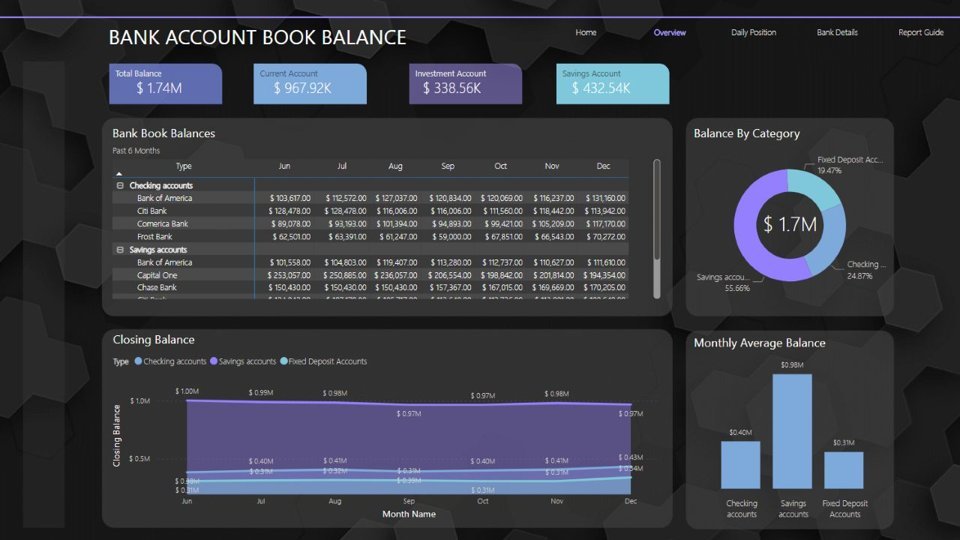
Task: Select the Comerica Bank row label
Action: [162, 224]
